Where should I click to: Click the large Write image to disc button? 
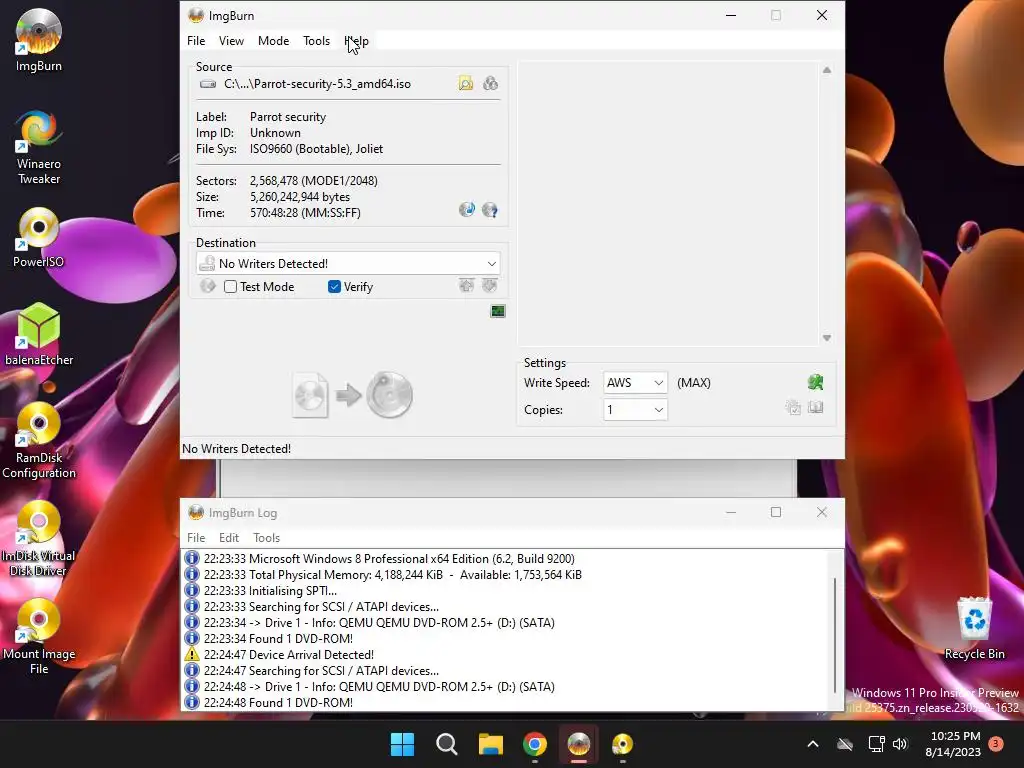point(353,395)
